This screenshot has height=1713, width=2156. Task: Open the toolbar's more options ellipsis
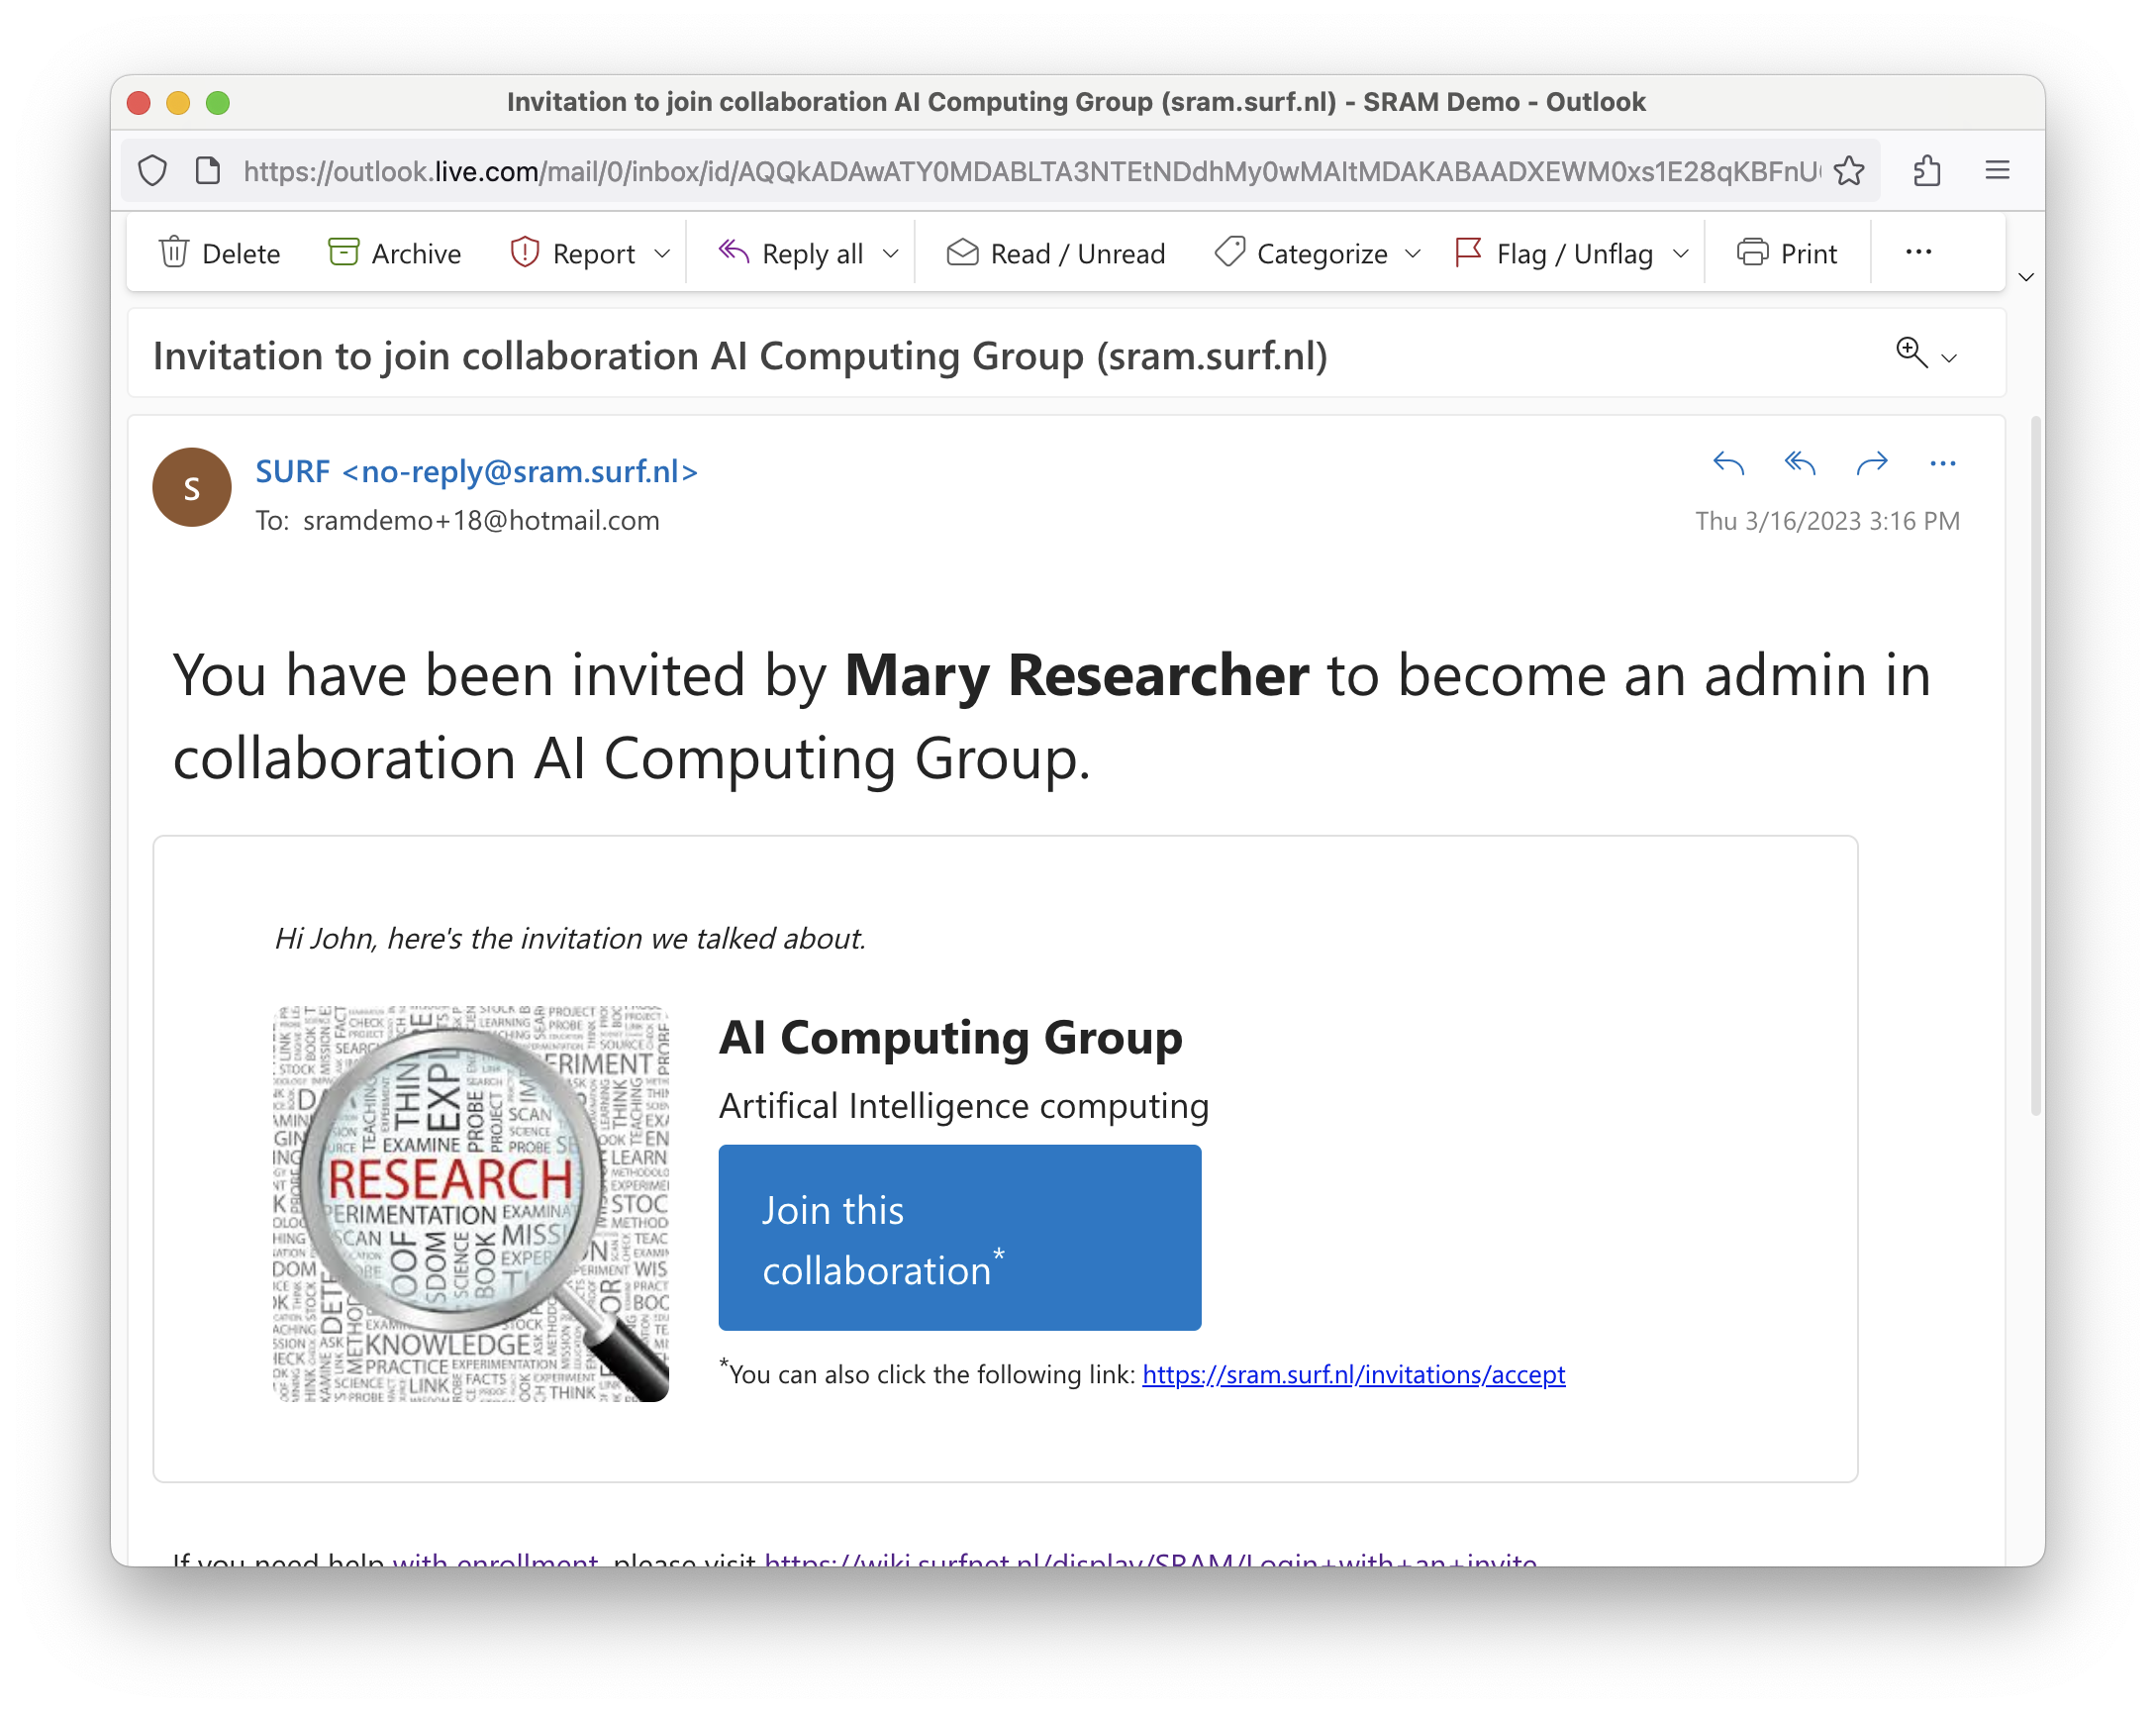click(x=1918, y=252)
